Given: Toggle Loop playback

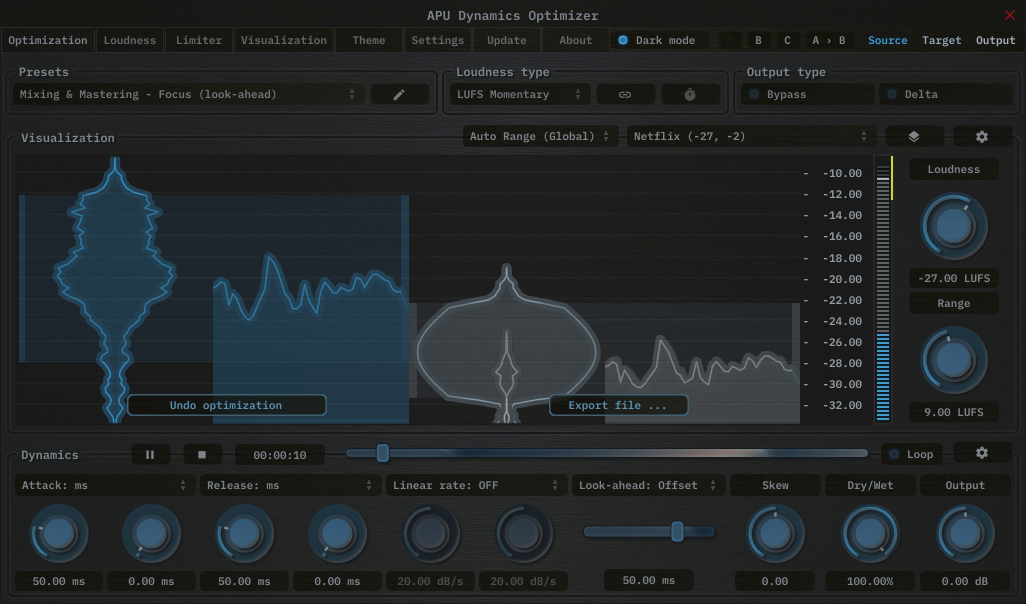Looking at the screenshot, I should click(911, 453).
